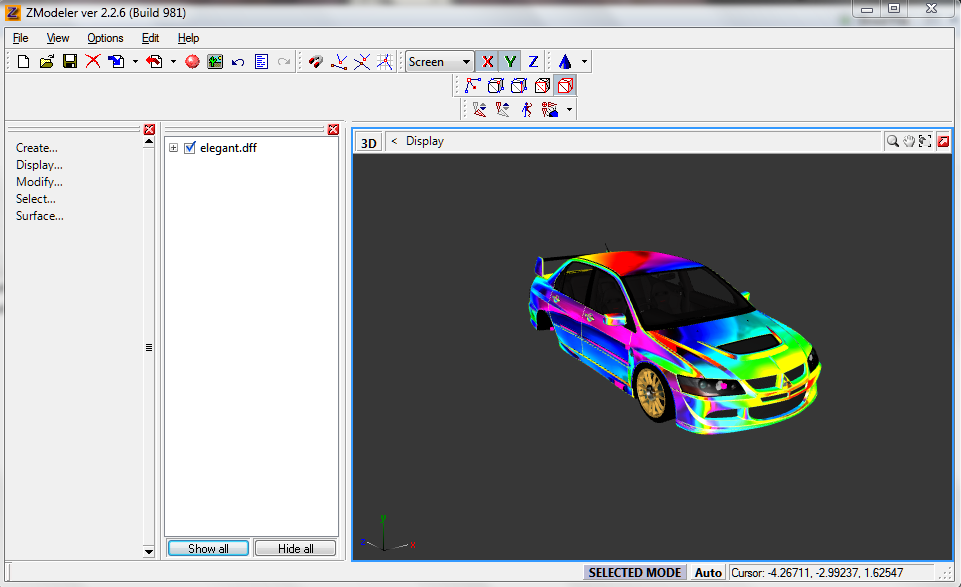Toggle SELECTED MODE in the status bar
Image resolution: width=961 pixels, height=587 pixels.
(635, 572)
